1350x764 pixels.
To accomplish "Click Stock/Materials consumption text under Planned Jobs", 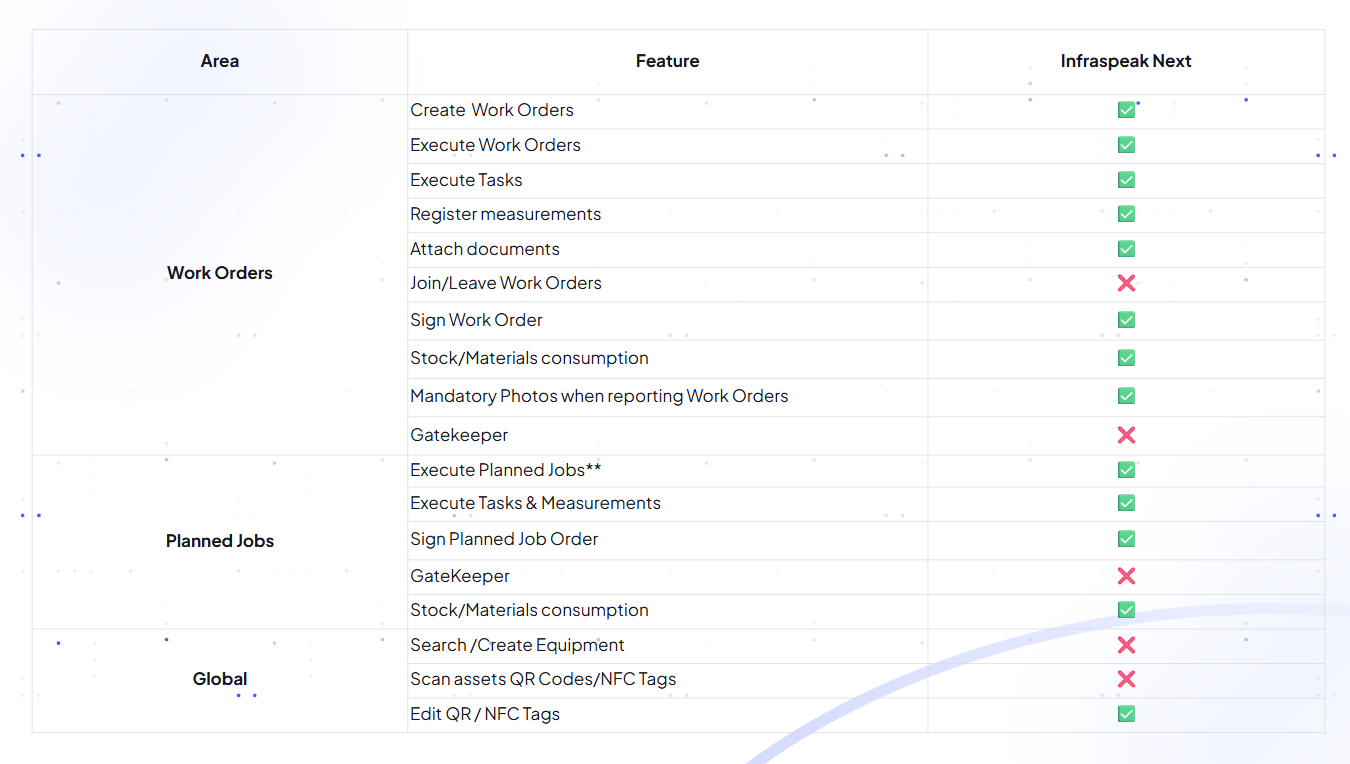I will (x=529, y=610).
